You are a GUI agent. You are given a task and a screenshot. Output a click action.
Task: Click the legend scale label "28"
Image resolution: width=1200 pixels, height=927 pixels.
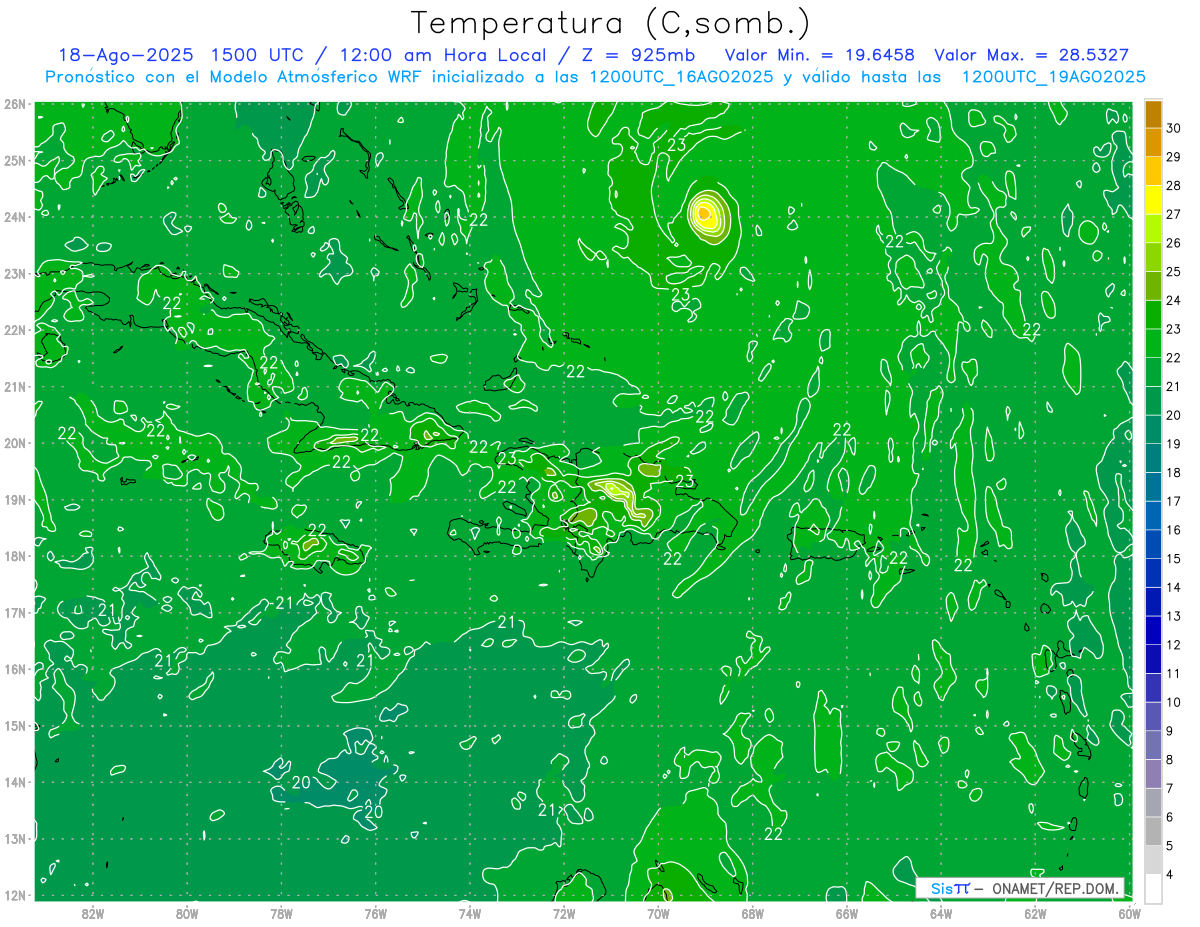pos(1173,185)
